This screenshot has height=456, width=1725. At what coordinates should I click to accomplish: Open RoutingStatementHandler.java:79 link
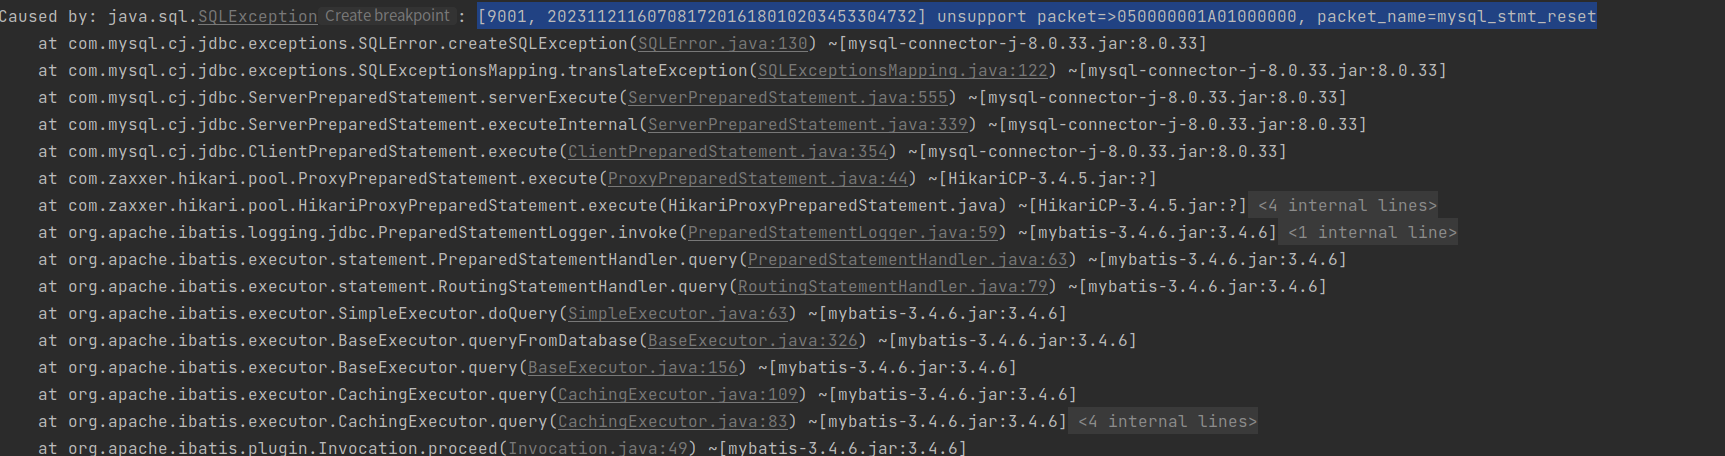pos(893,287)
